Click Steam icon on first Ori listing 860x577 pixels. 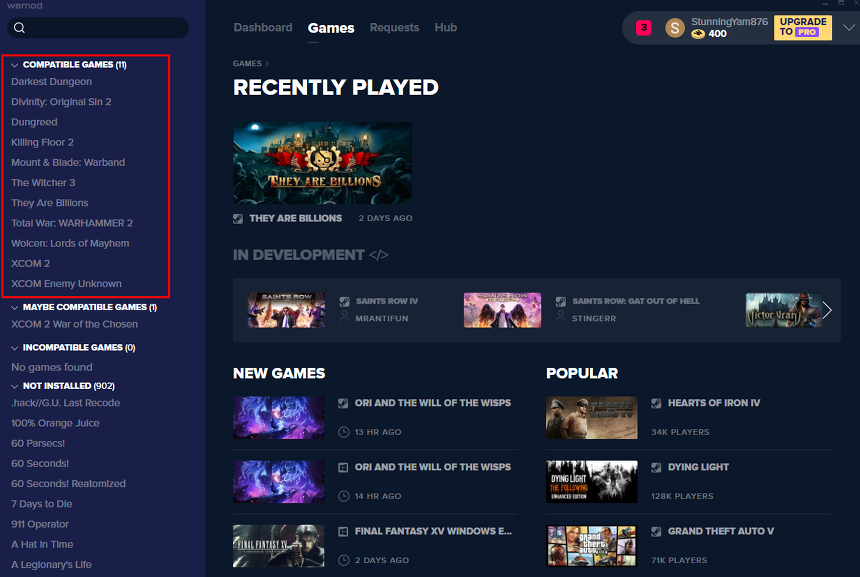[x=343, y=403]
